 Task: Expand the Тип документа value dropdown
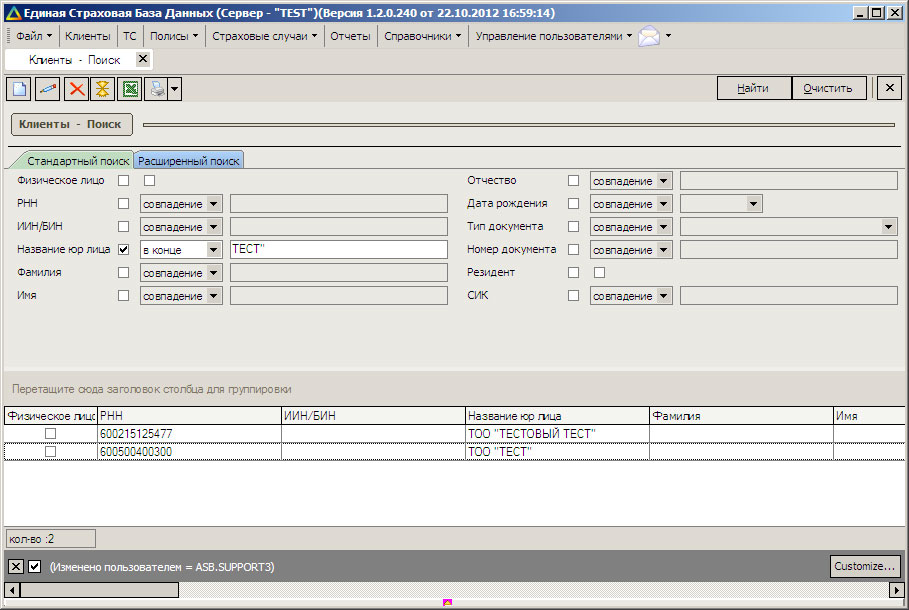pos(889,227)
